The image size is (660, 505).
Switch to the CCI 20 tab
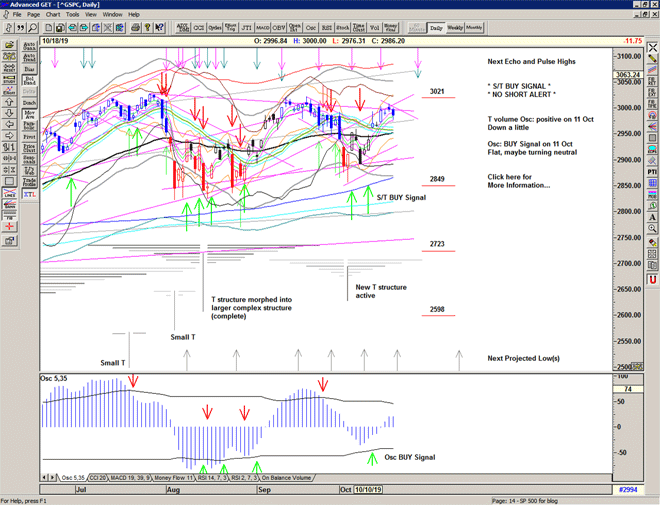point(98,478)
